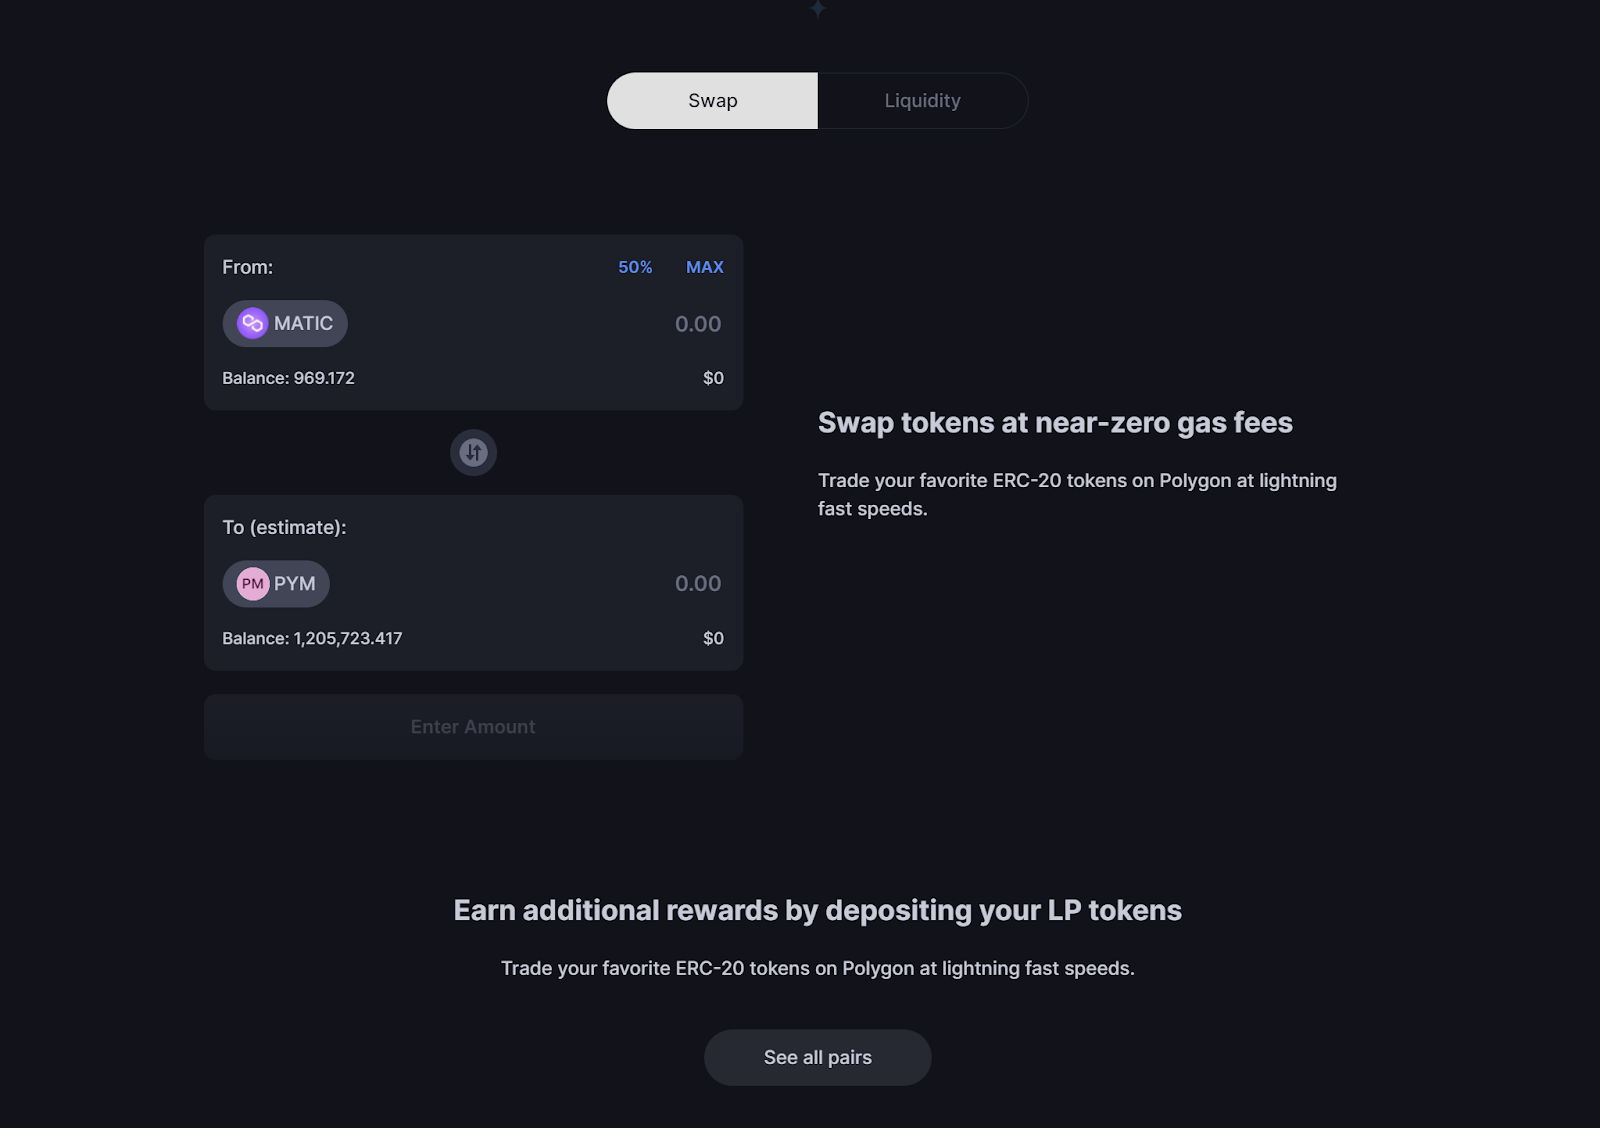Click the star icon at page top
The image size is (1600, 1128).
point(817,9)
